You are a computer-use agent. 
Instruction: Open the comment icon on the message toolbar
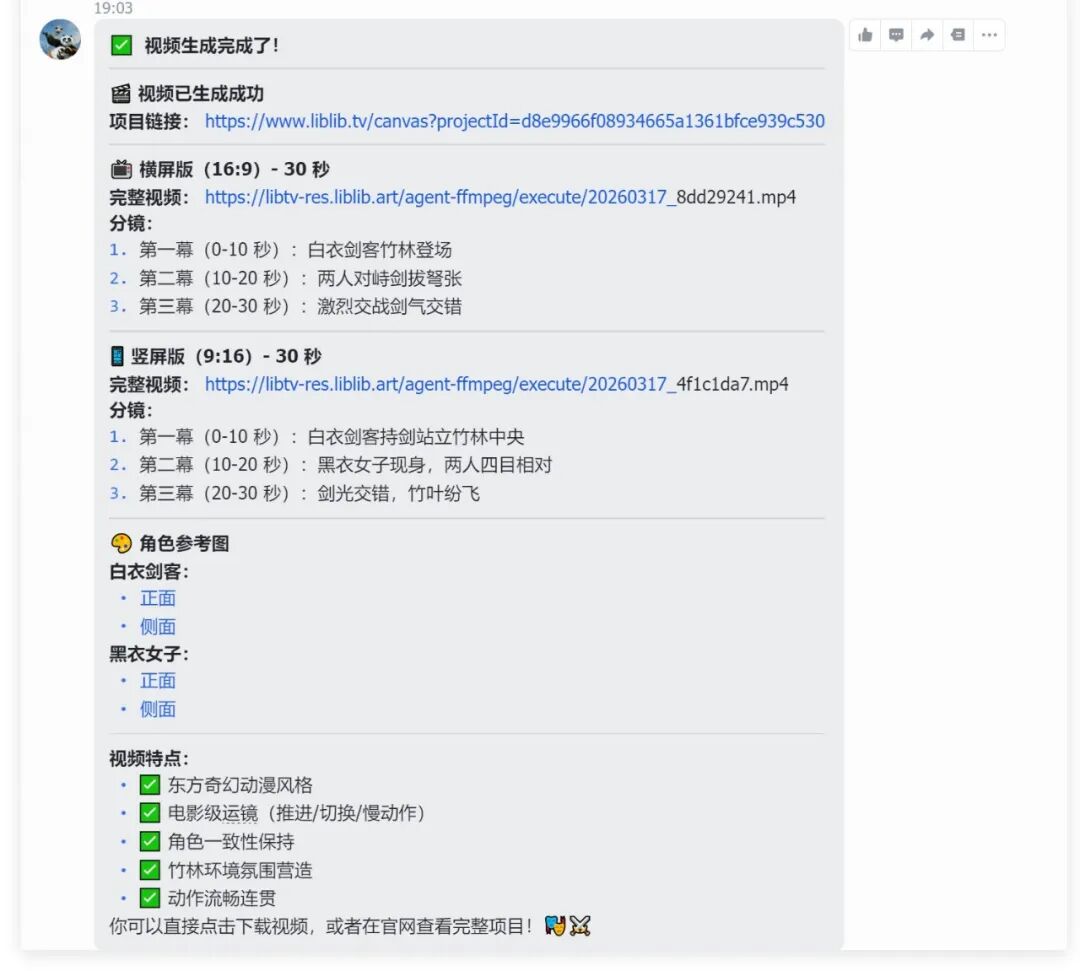(896, 35)
